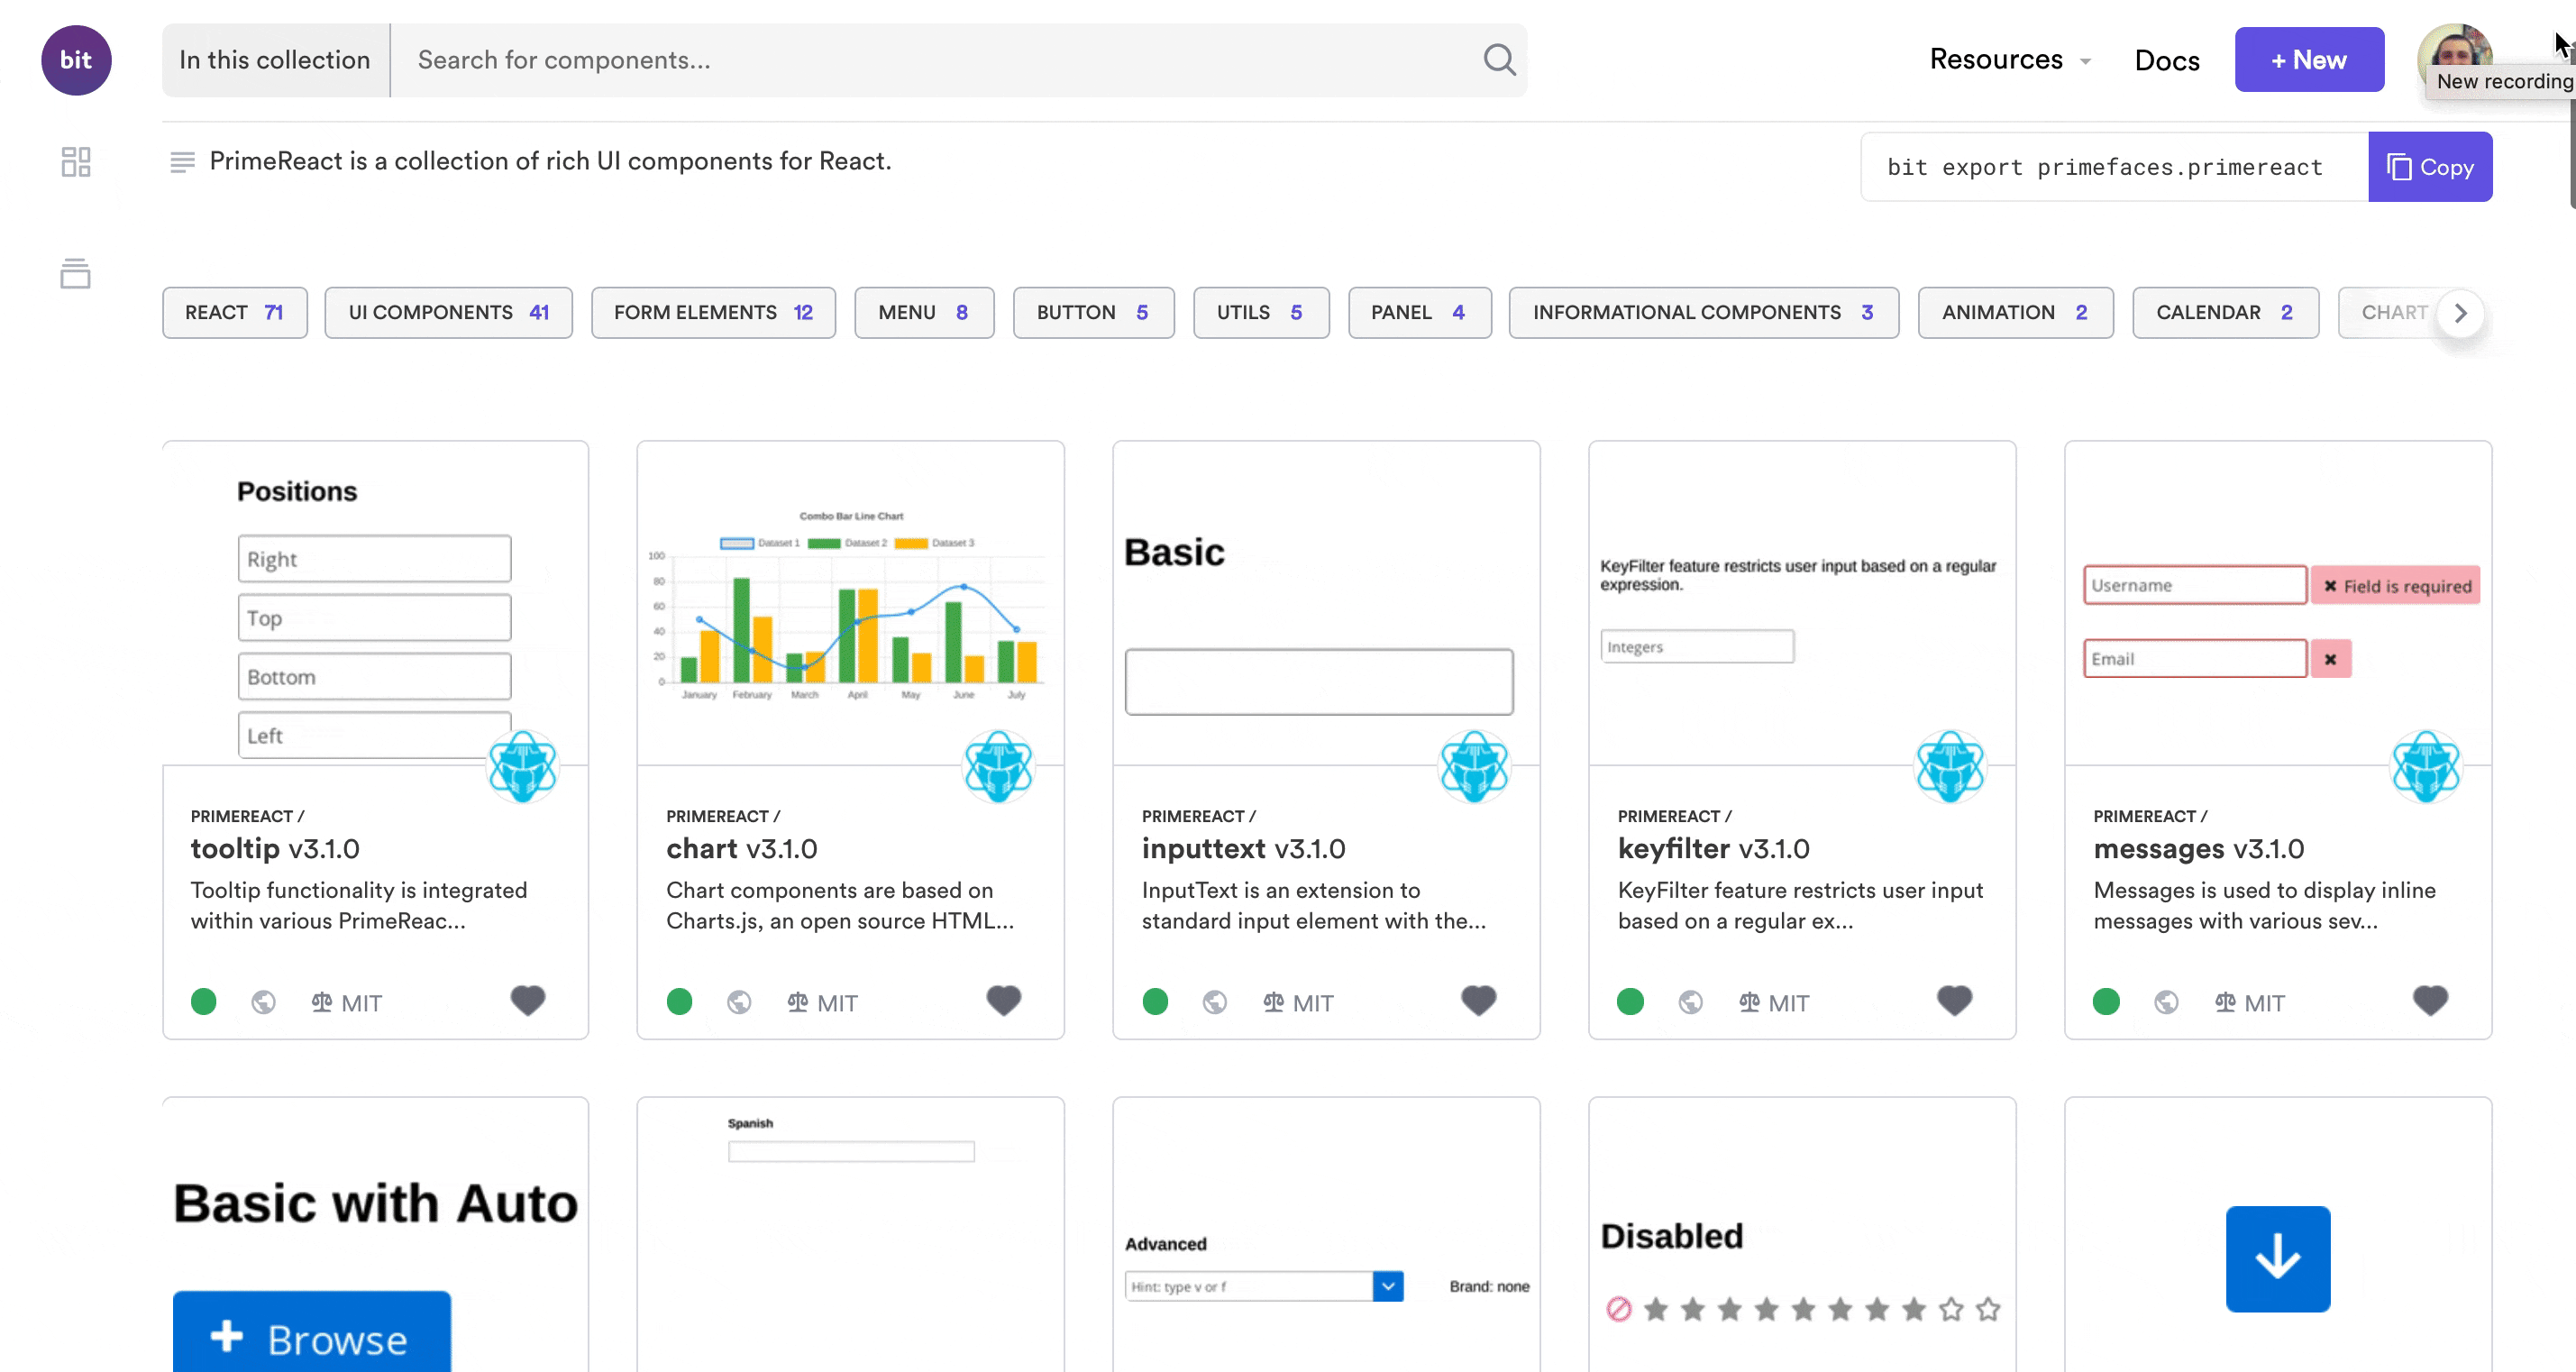This screenshot has height=1372, width=2576.
Task: Copy the bit export command
Action: (x=2429, y=167)
